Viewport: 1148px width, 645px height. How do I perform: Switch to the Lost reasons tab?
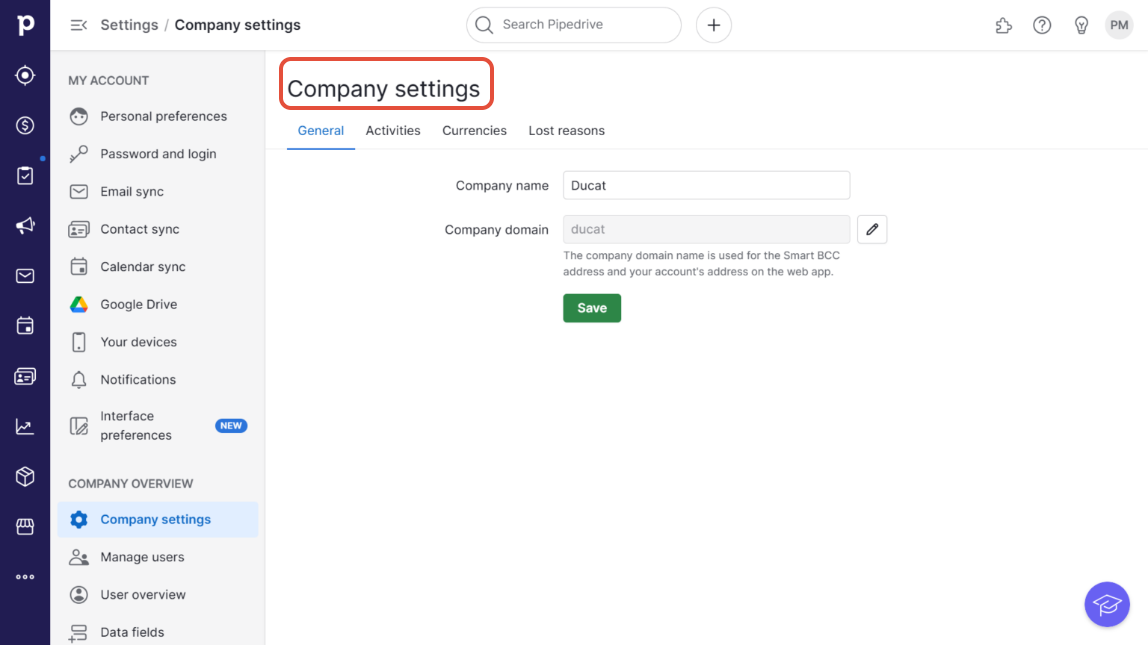566,131
